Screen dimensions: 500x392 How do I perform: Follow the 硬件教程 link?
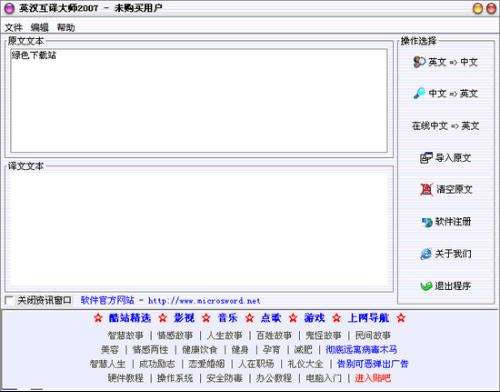(125, 378)
